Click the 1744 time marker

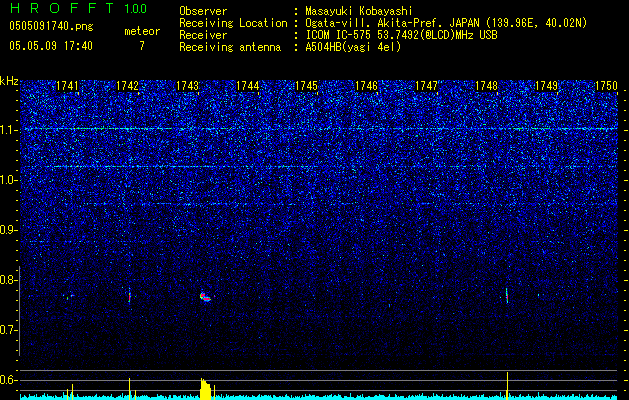point(248,86)
